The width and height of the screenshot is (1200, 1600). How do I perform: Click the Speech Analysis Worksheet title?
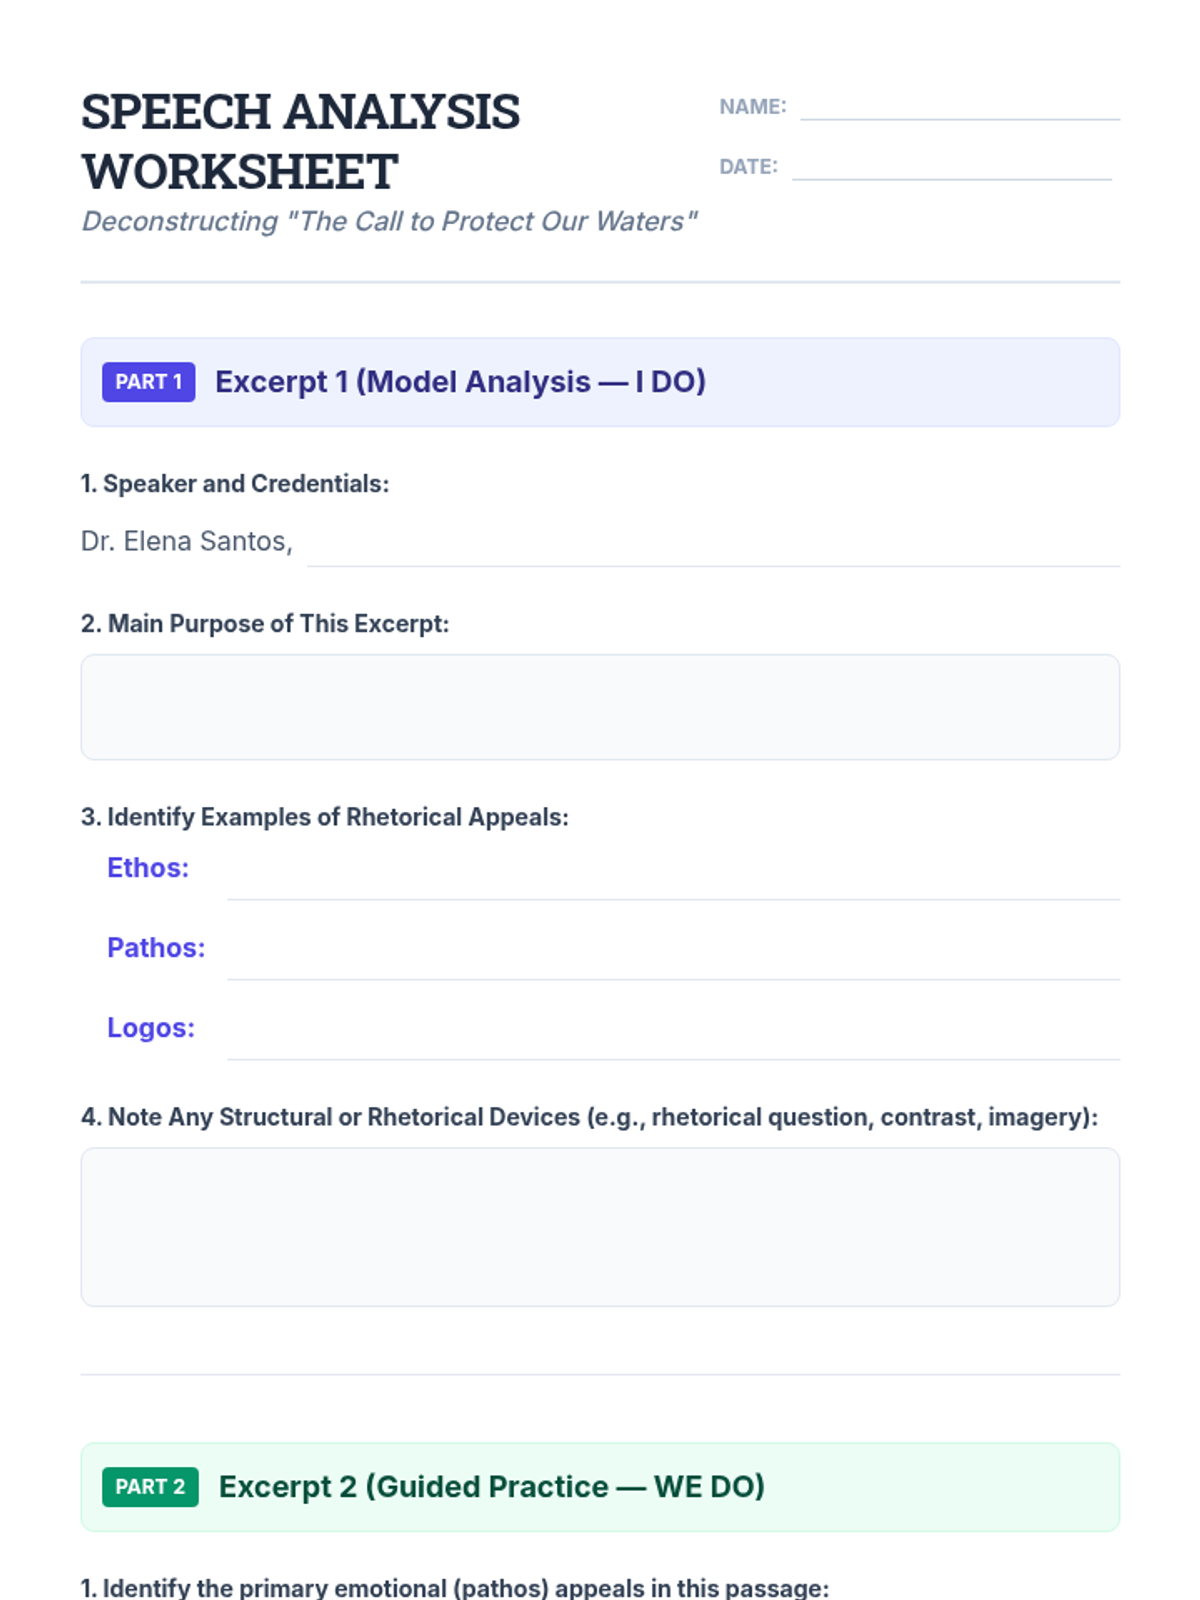pos(300,141)
